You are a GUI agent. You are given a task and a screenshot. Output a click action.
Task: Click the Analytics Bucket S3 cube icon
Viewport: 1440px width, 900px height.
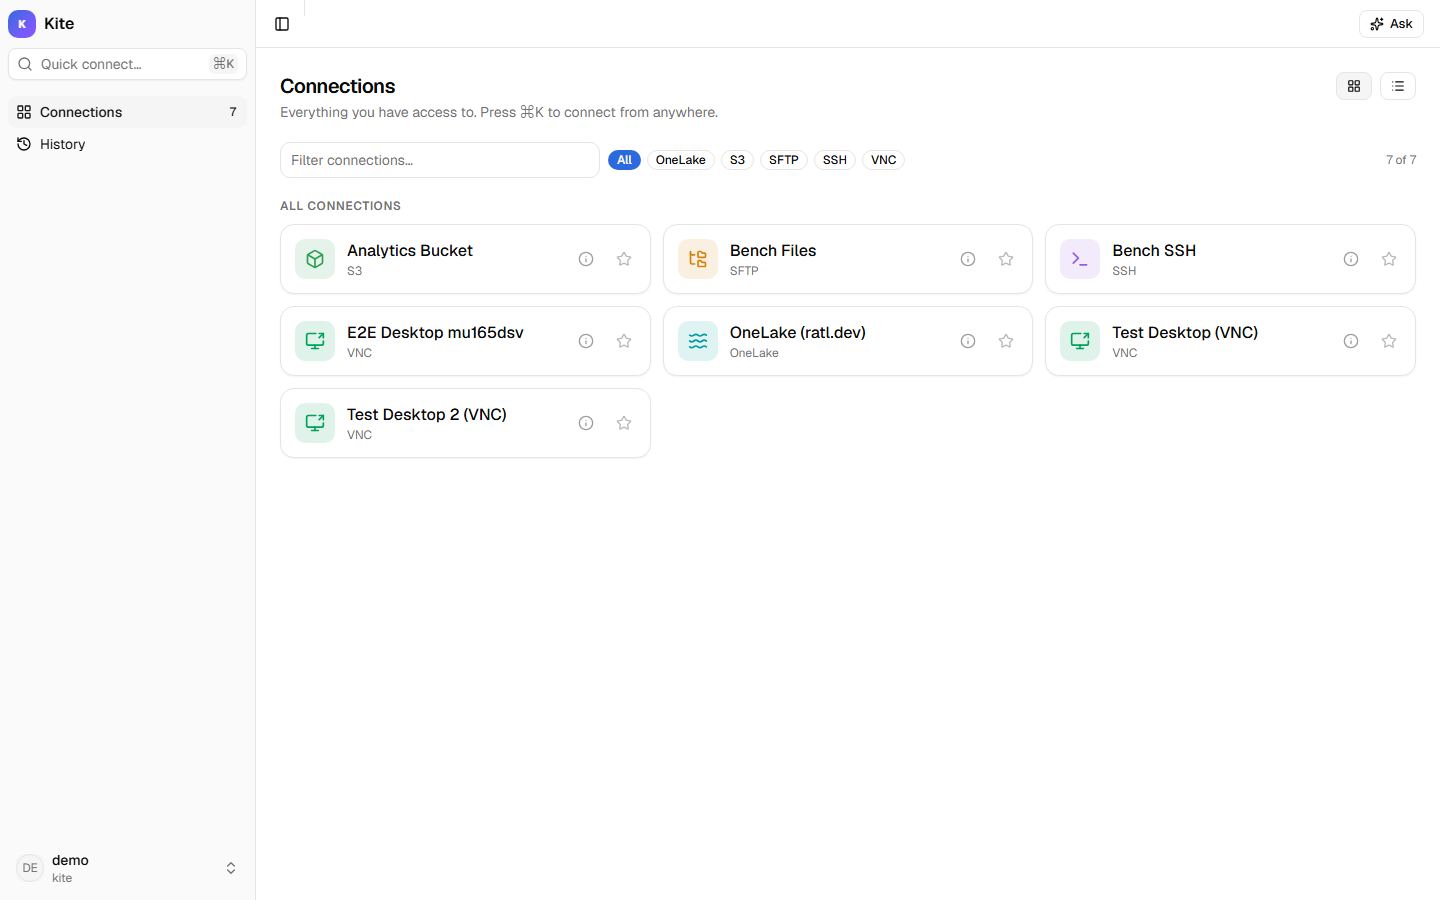[315, 259]
